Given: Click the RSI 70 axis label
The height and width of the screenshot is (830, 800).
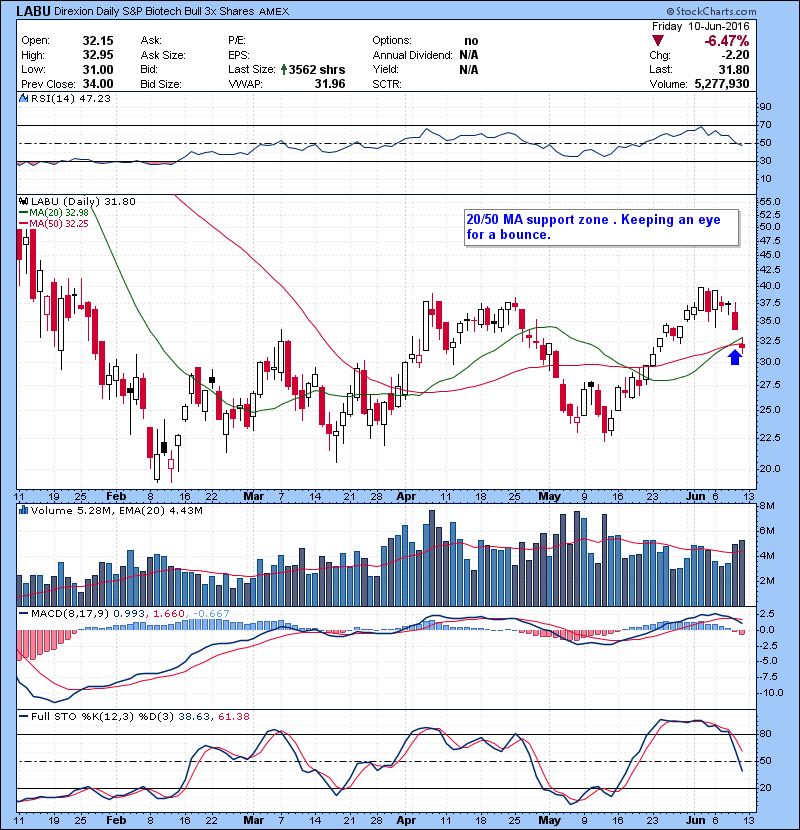Looking at the screenshot, I should (x=765, y=125).
